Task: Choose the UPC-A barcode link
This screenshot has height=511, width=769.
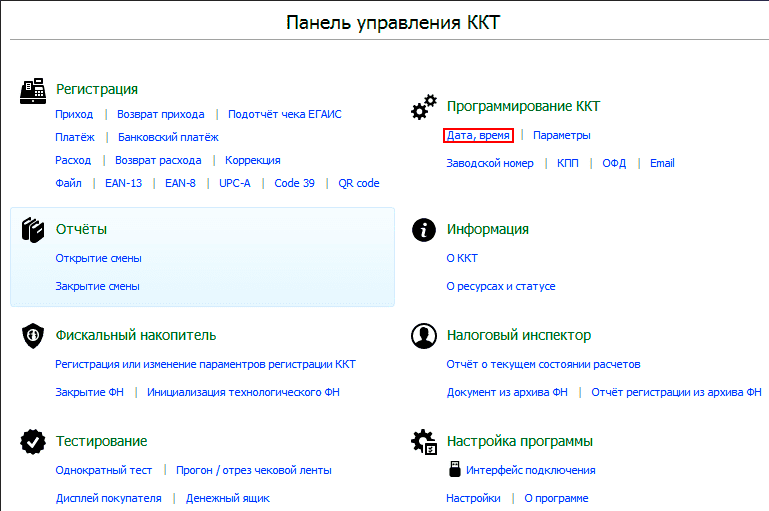Action: 234,183
